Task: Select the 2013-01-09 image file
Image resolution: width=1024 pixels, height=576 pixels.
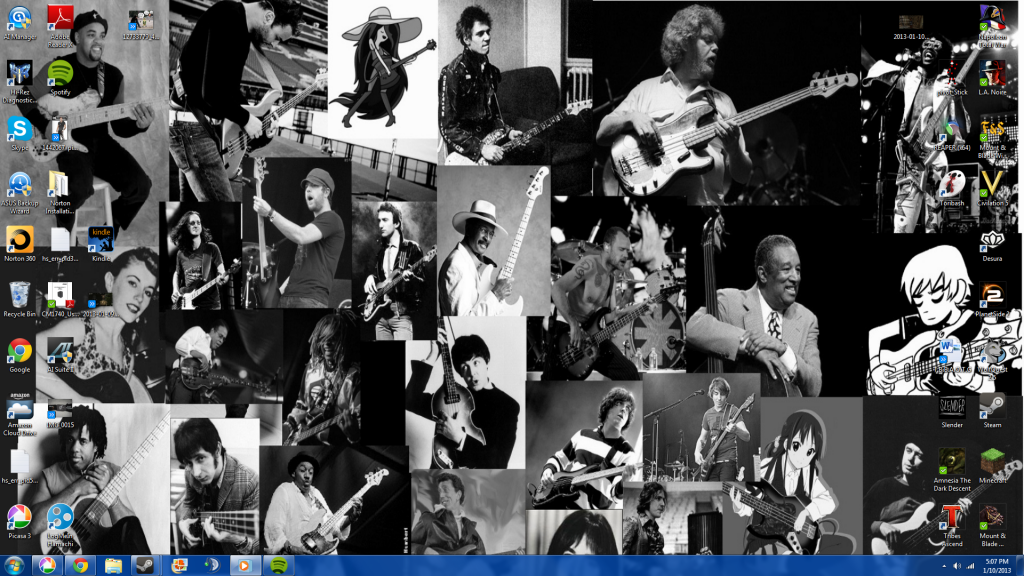Action: (x=101, y=303)
